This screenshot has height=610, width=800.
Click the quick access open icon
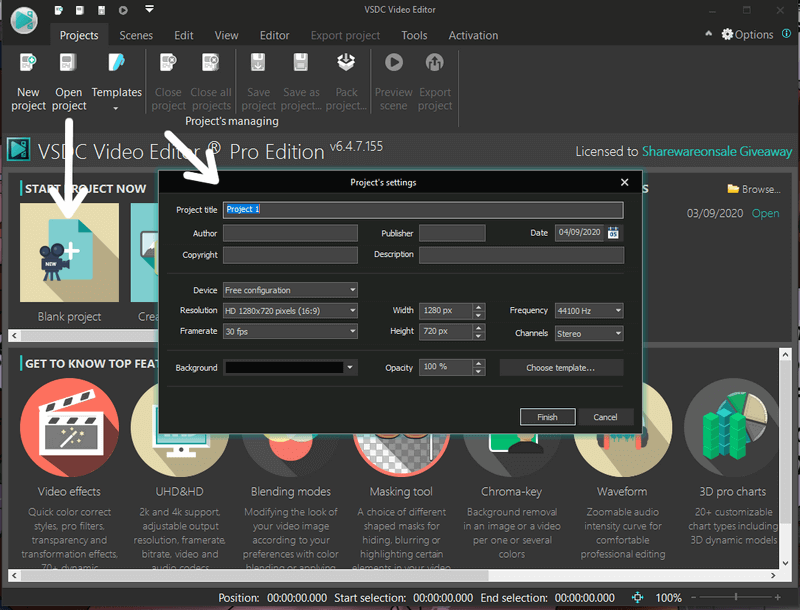pyautogui.click(x=80, y=10)
